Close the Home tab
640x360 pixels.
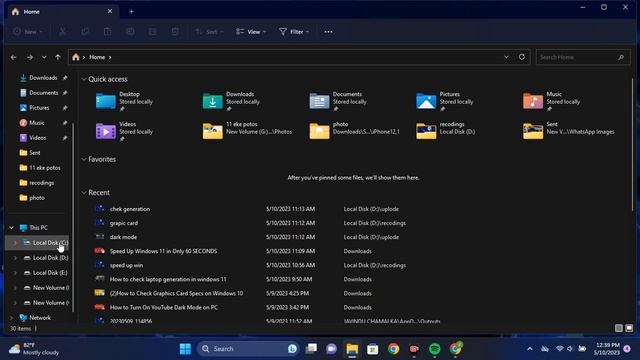110,11
